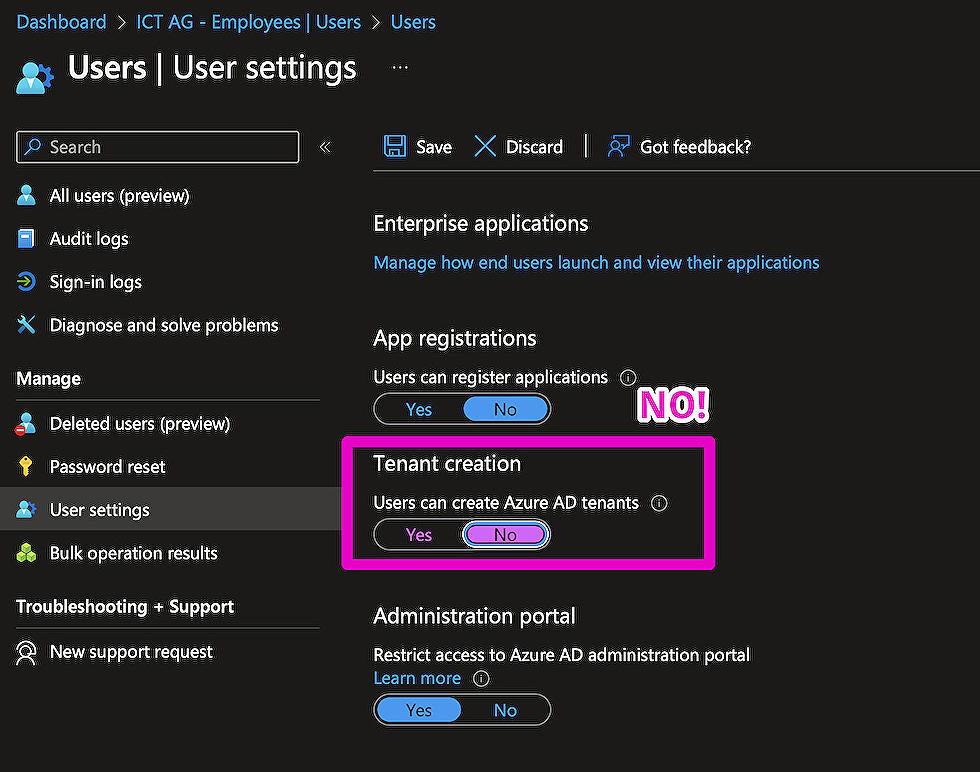Viewport: 980px width, 772px height.
Task: Collapse the sidebar with double chevron
Action: coord(325,147)
